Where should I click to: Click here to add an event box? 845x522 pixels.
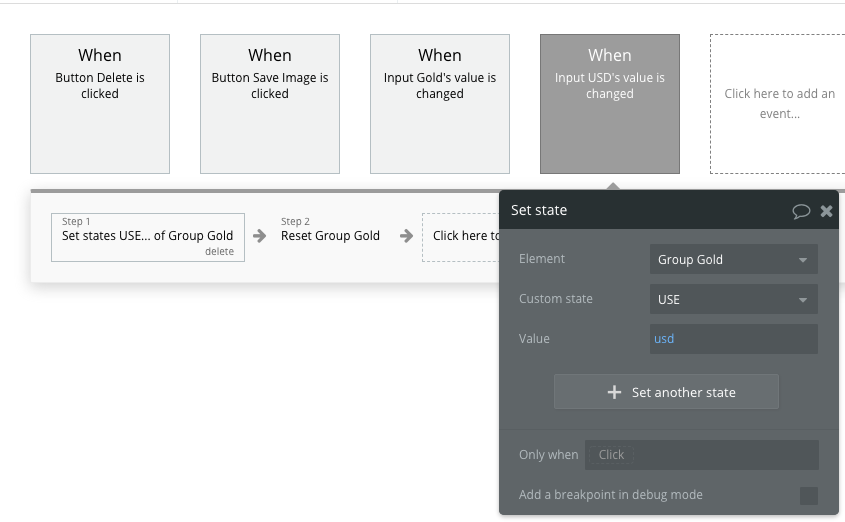[779, 104]
